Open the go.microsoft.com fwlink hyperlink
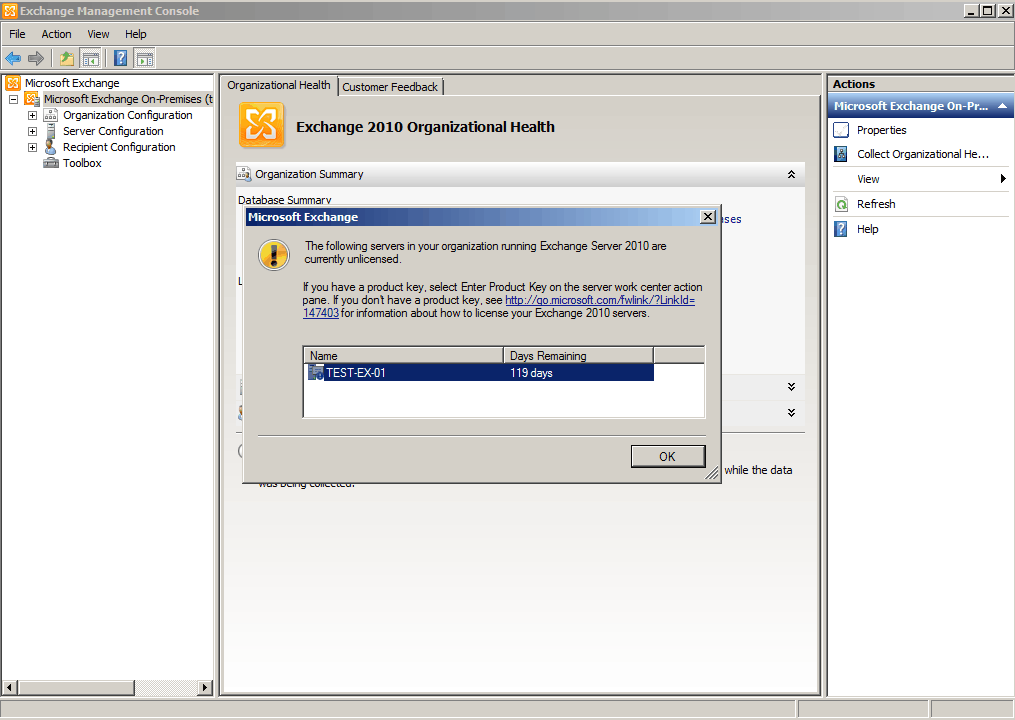 599,300
